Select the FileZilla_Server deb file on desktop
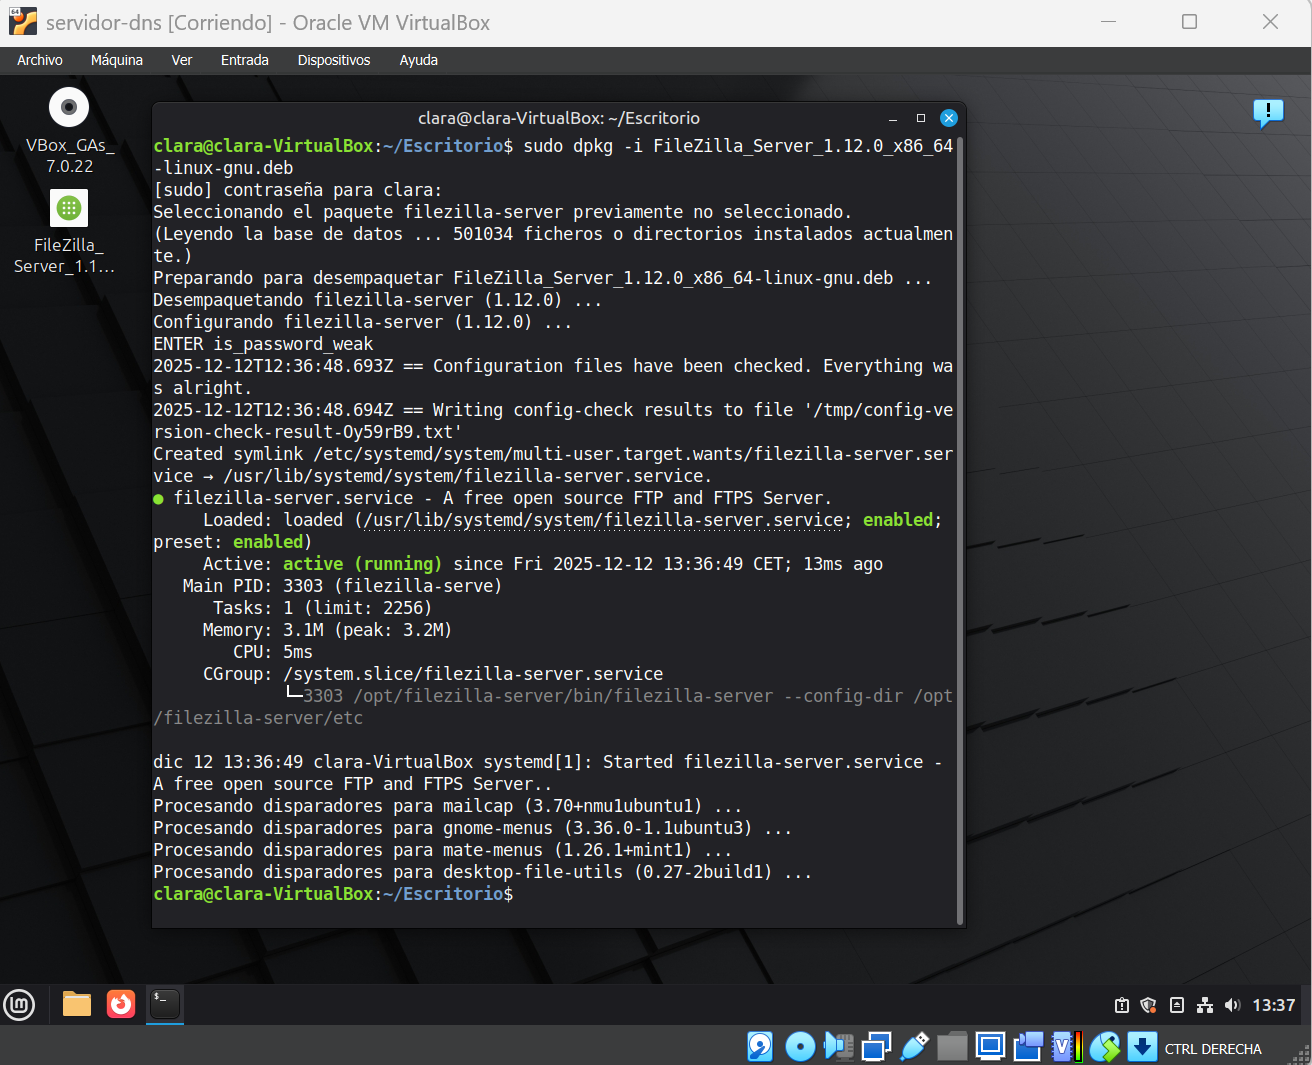This screenshot has width=1312, height=1065. [x=69, y=208]
